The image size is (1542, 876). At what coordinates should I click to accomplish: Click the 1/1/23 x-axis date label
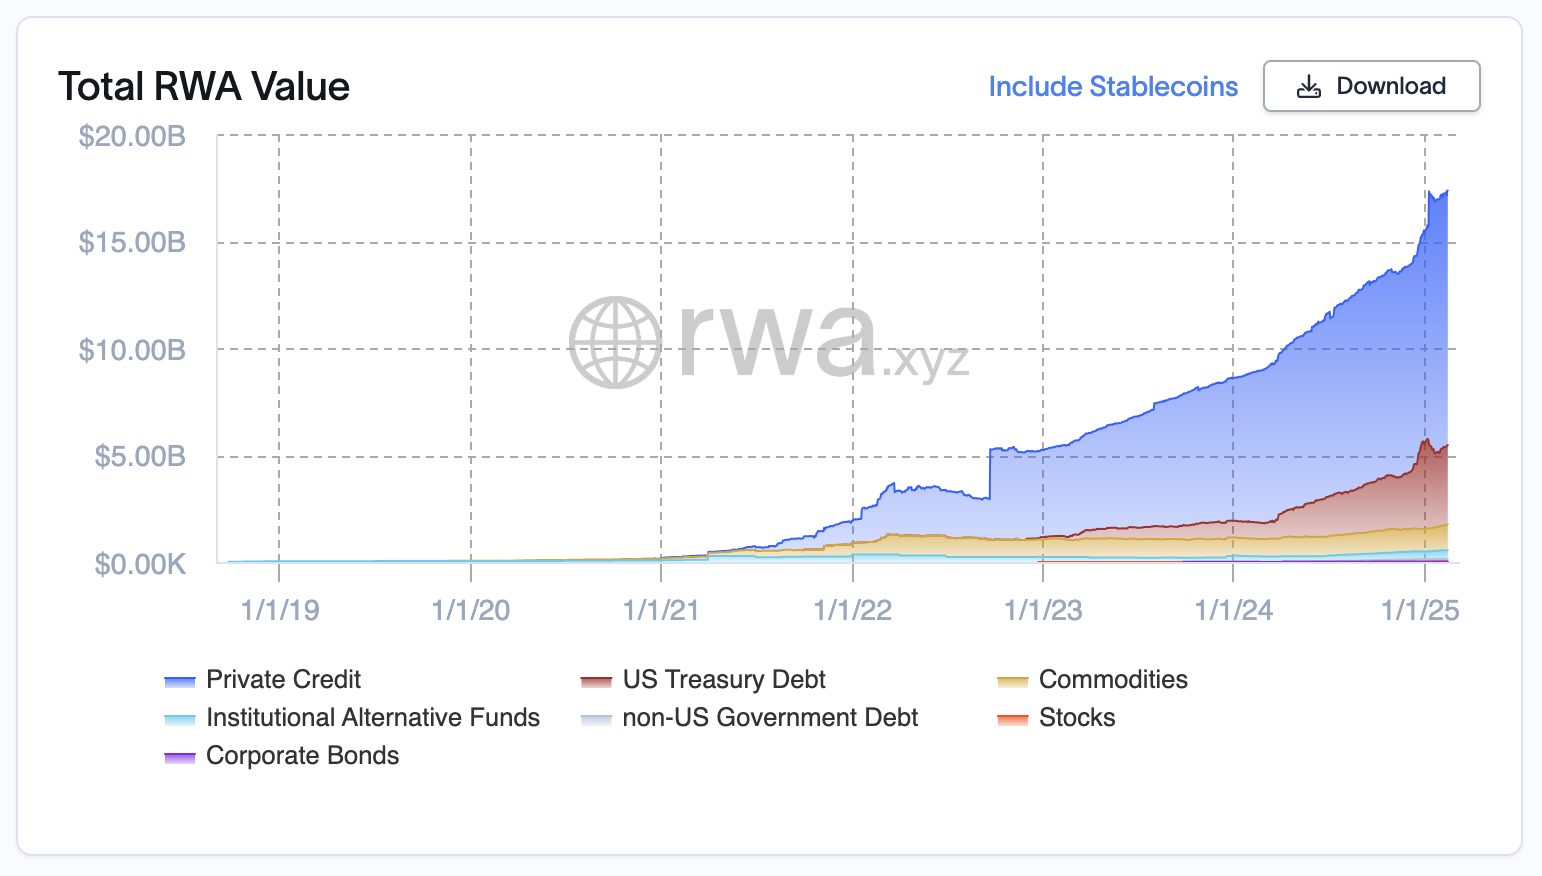pyautogui.click(x=1043, y=611)
